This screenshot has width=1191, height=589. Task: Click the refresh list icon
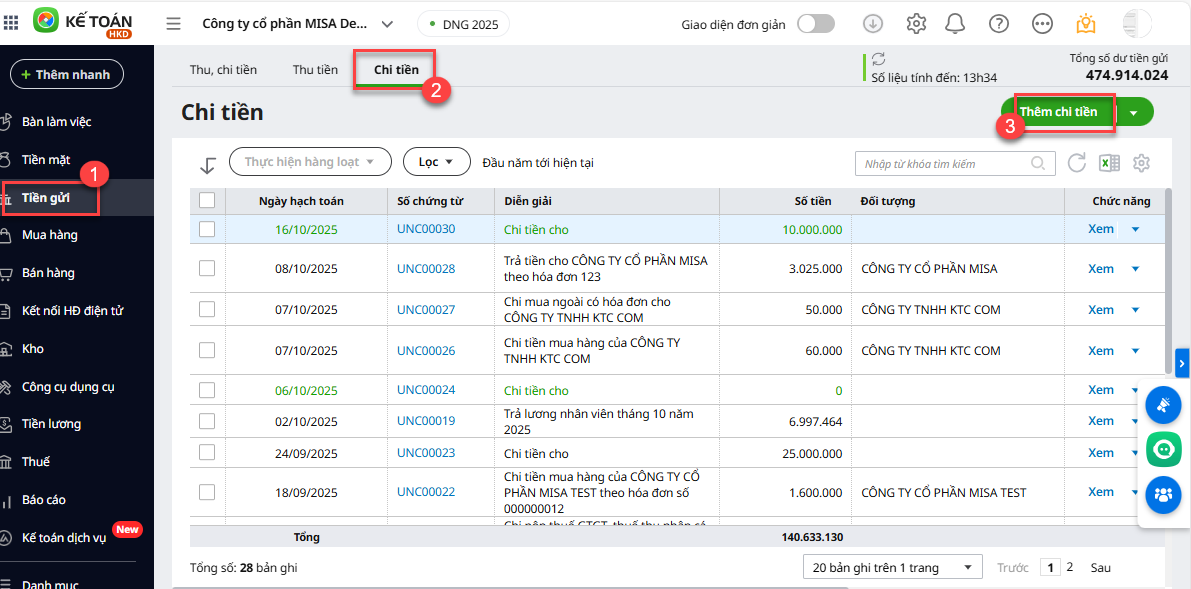click(1077, 163)
